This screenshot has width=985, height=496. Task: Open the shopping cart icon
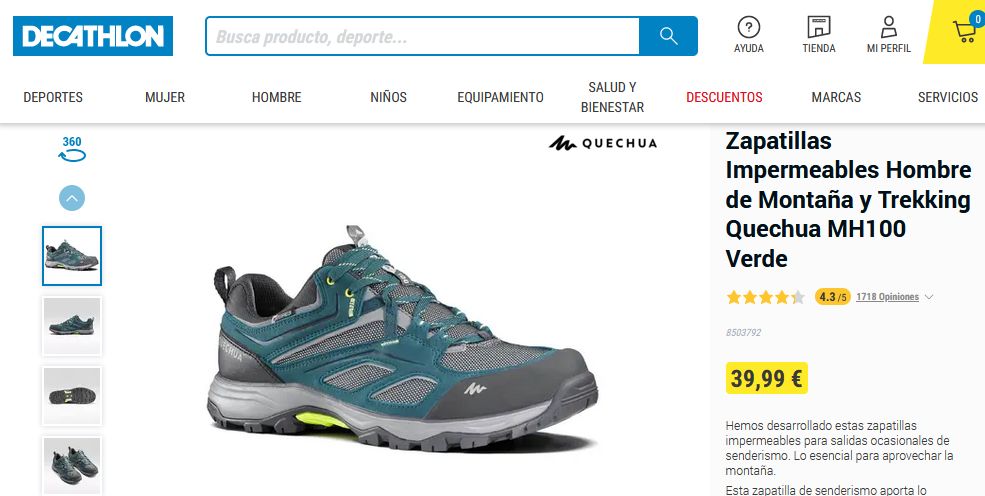(965, 31)
